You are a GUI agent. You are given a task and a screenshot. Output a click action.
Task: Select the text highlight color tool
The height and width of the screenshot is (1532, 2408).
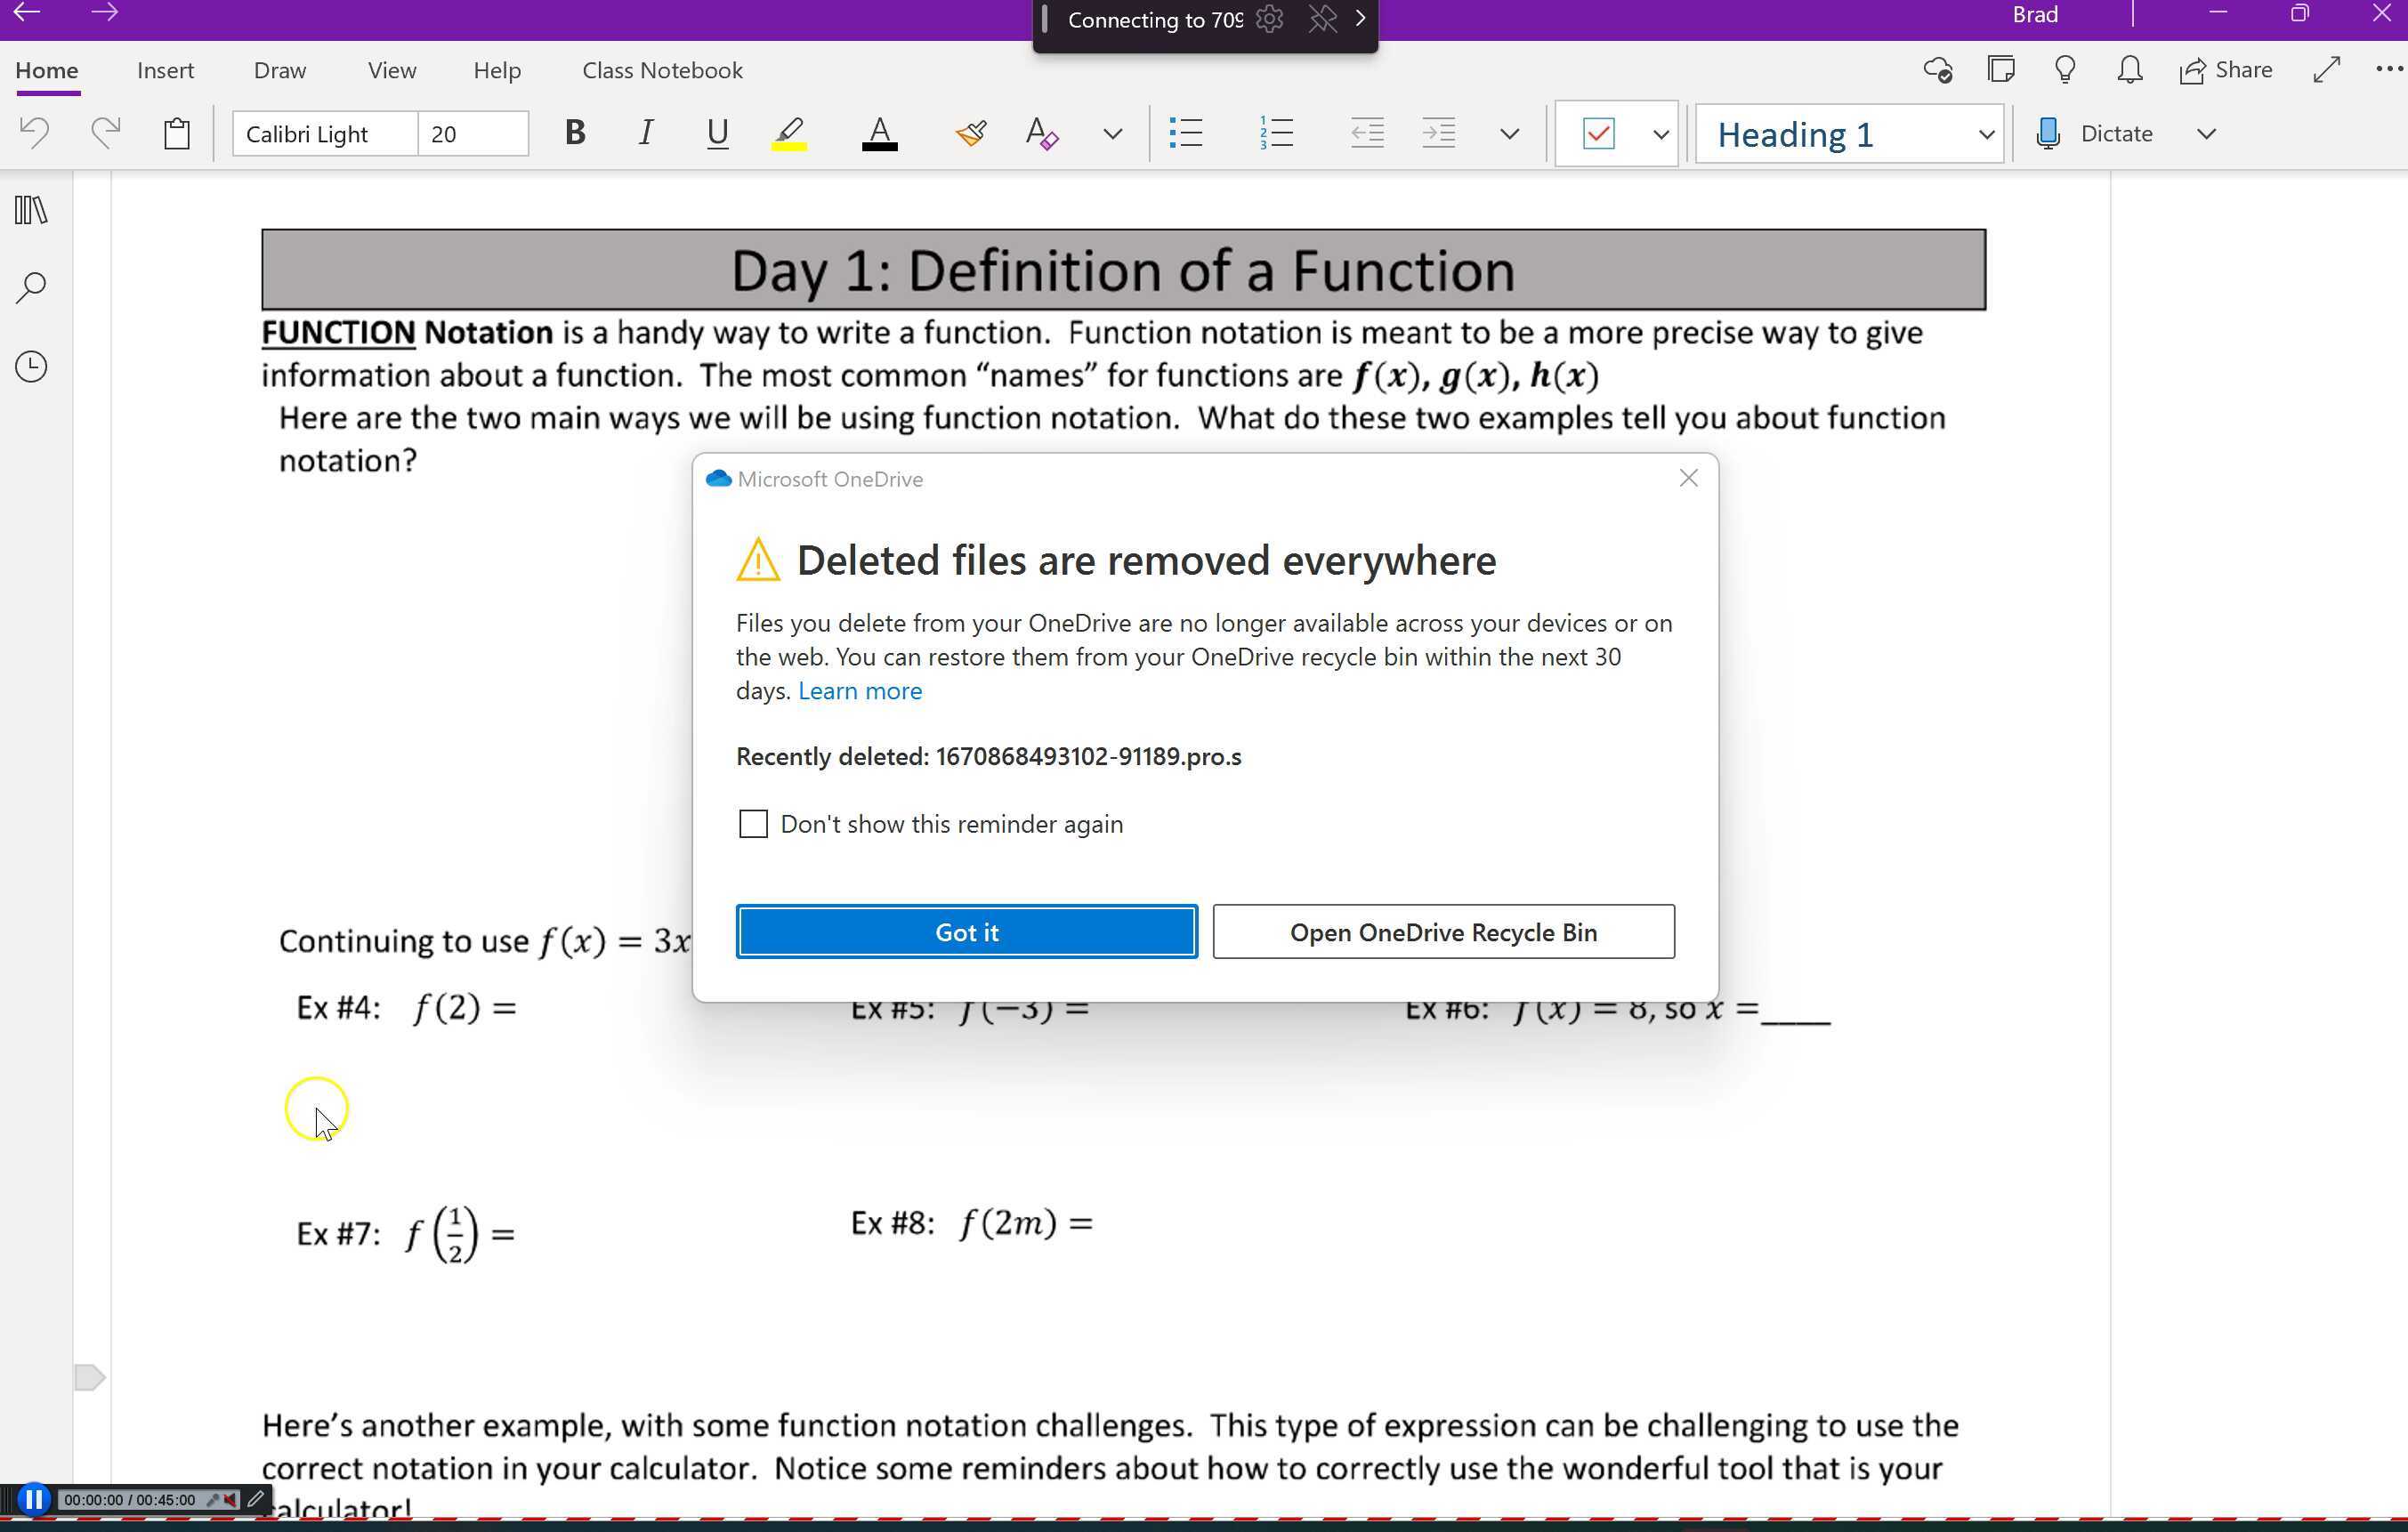click(x=789, y=133)
